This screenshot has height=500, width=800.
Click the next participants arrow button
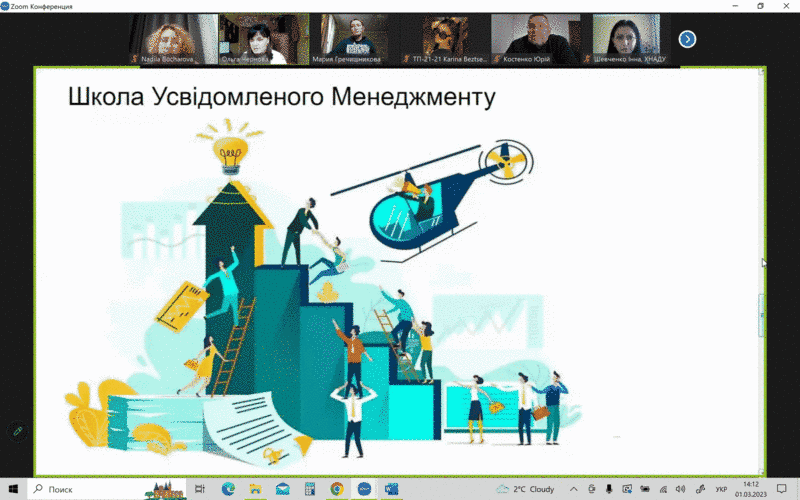tap(687, 39)
